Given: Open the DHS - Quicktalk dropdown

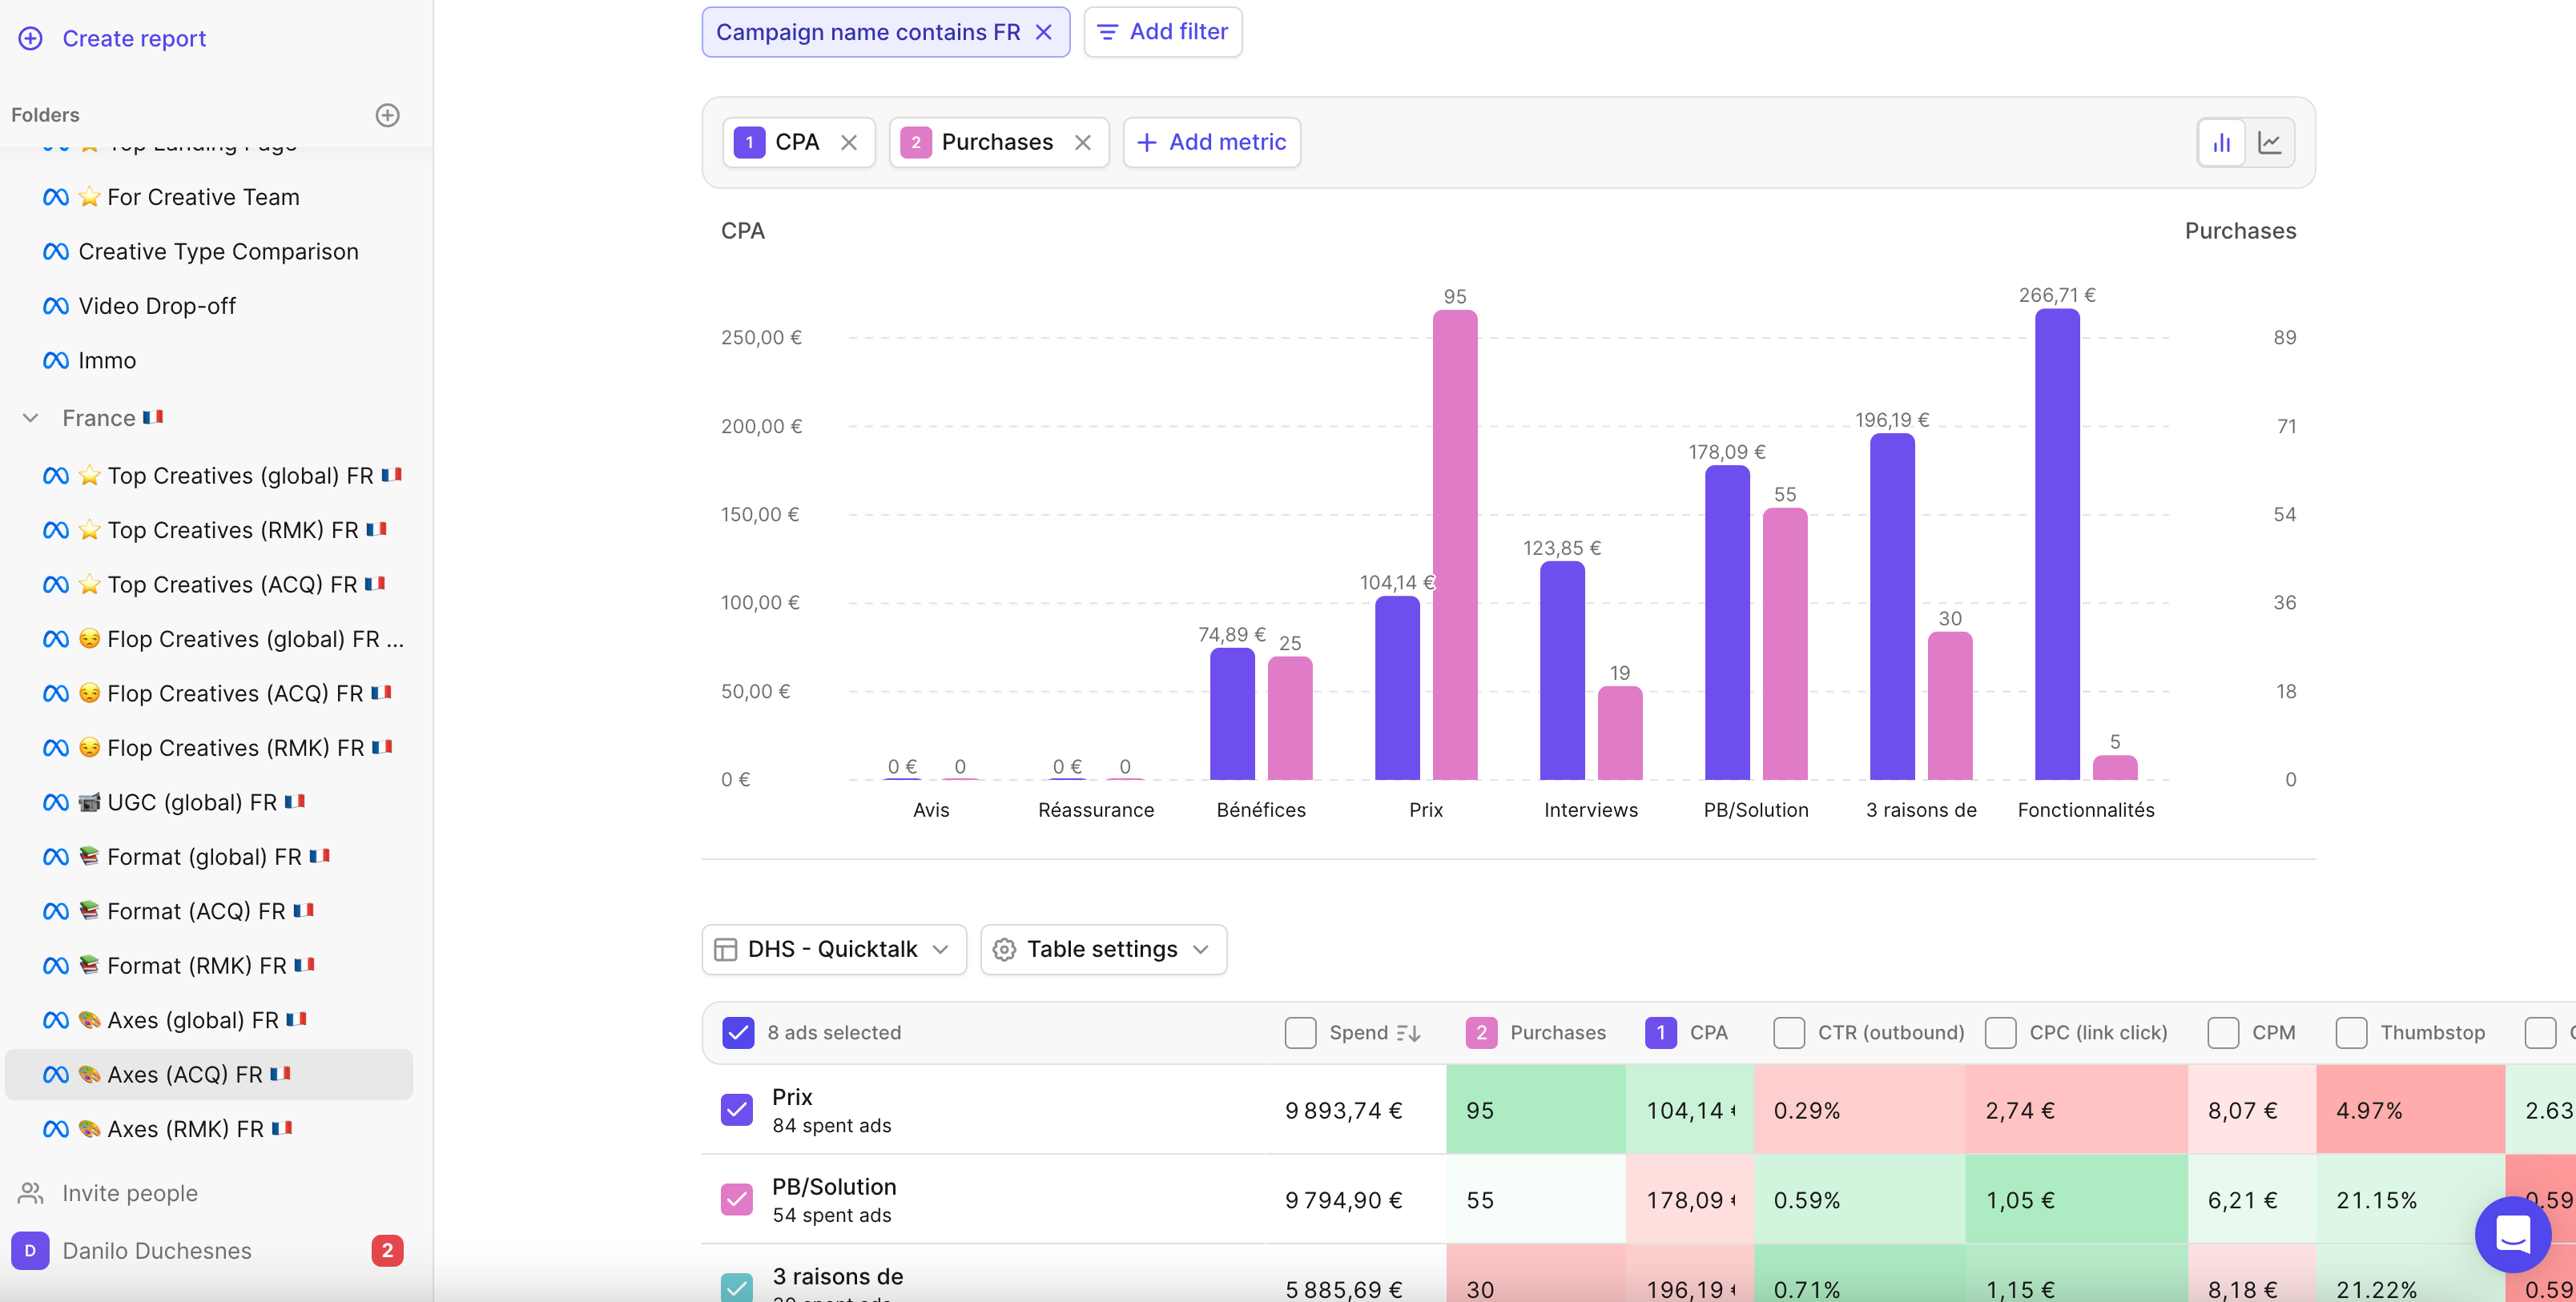Looking at the screenshot, I should tap(834, 948).
